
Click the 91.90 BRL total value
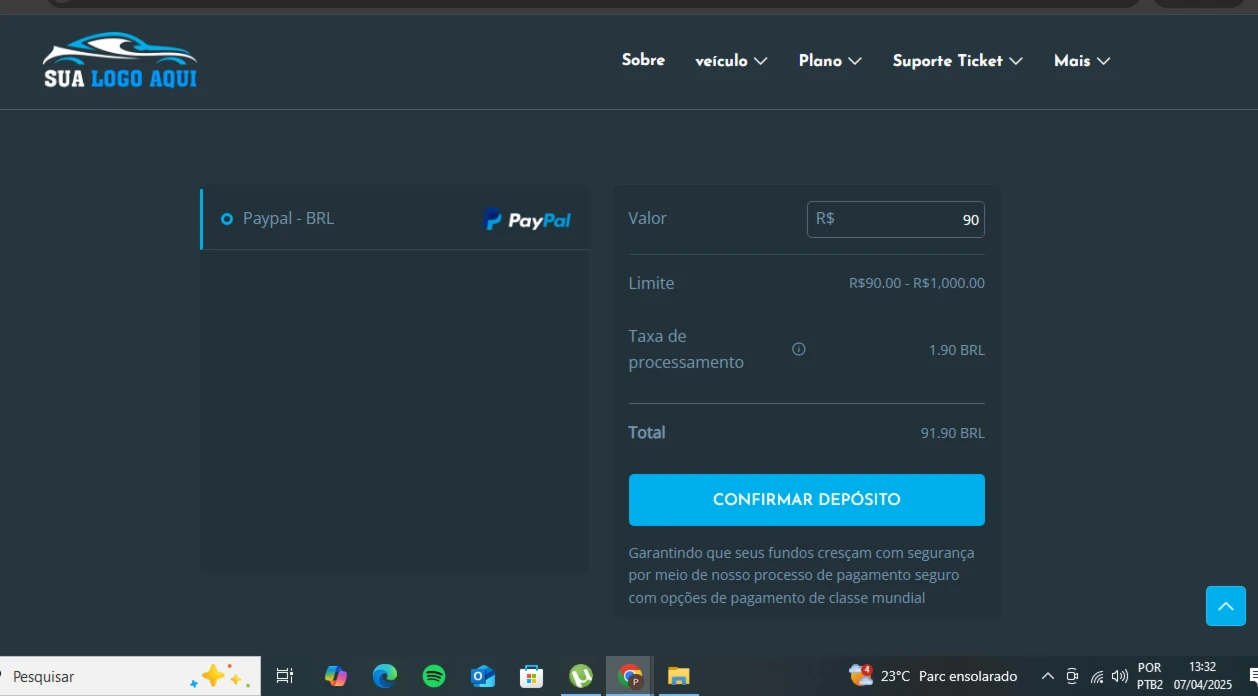point(953,433)
